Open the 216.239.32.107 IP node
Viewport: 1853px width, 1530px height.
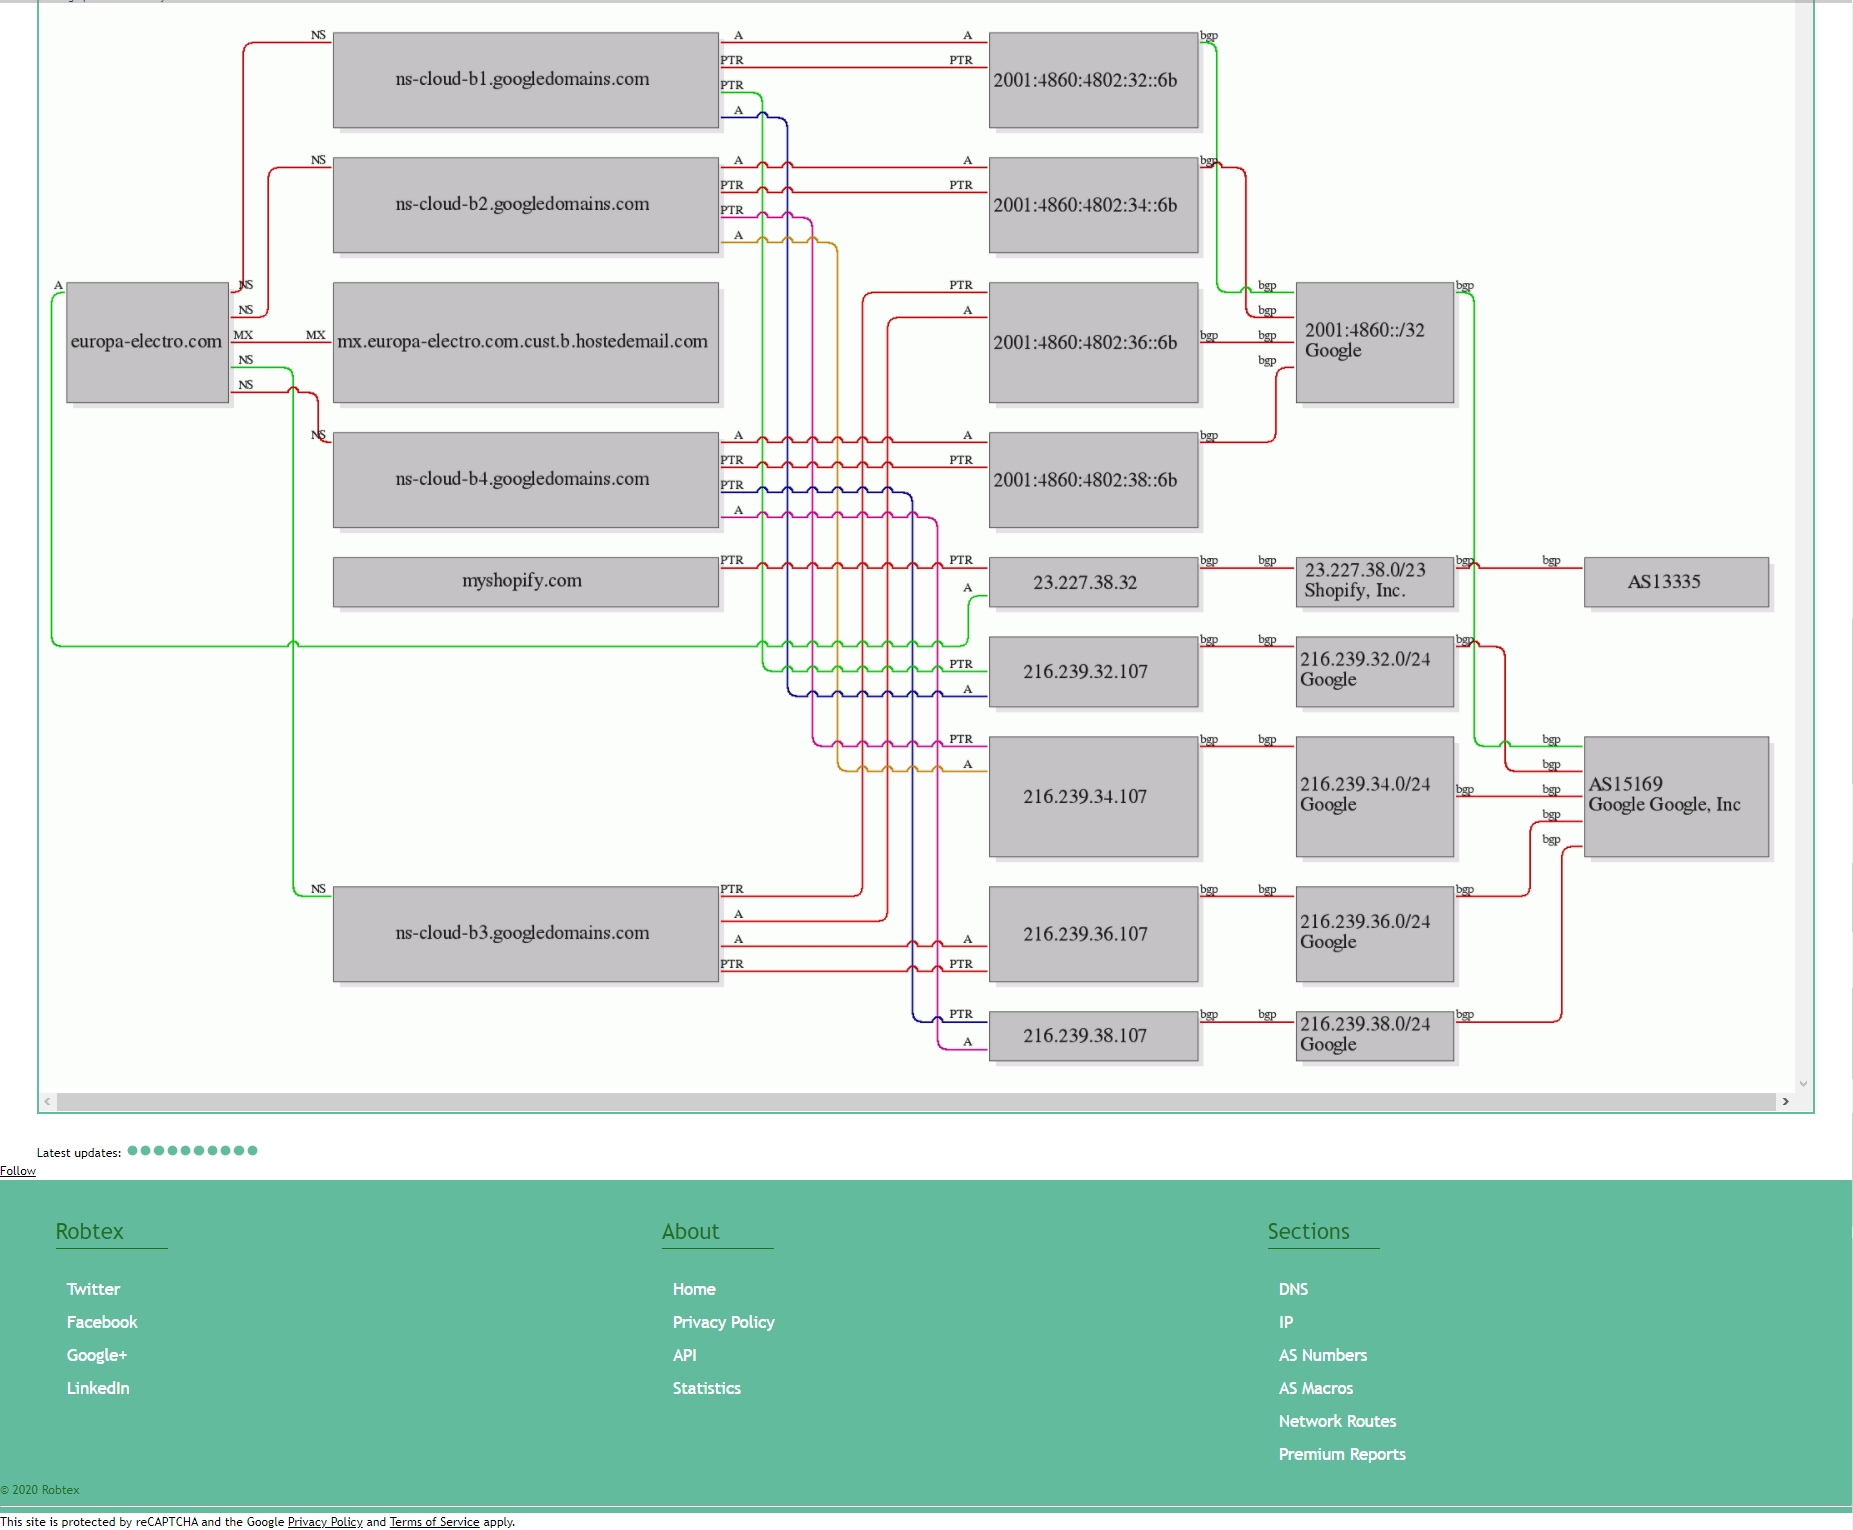[x=1094, y=672]
